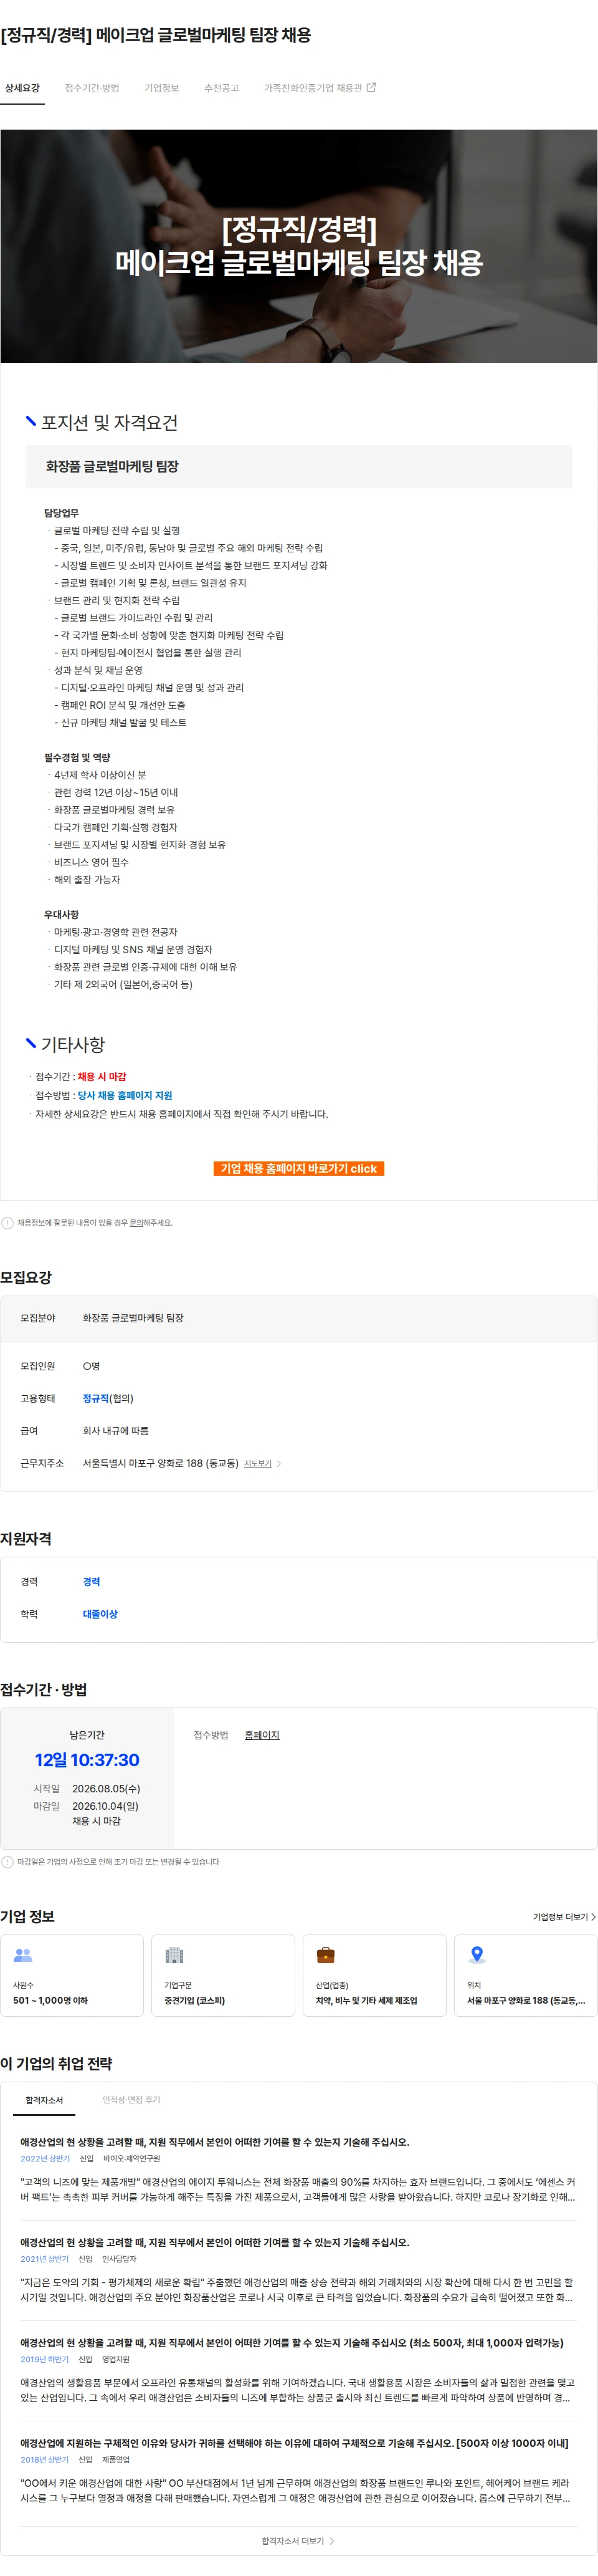Image resolution: width=598 pixels, height=2576 pixels.
Task: Click 홈페이지 application method link
Action: coord(262,1735)
